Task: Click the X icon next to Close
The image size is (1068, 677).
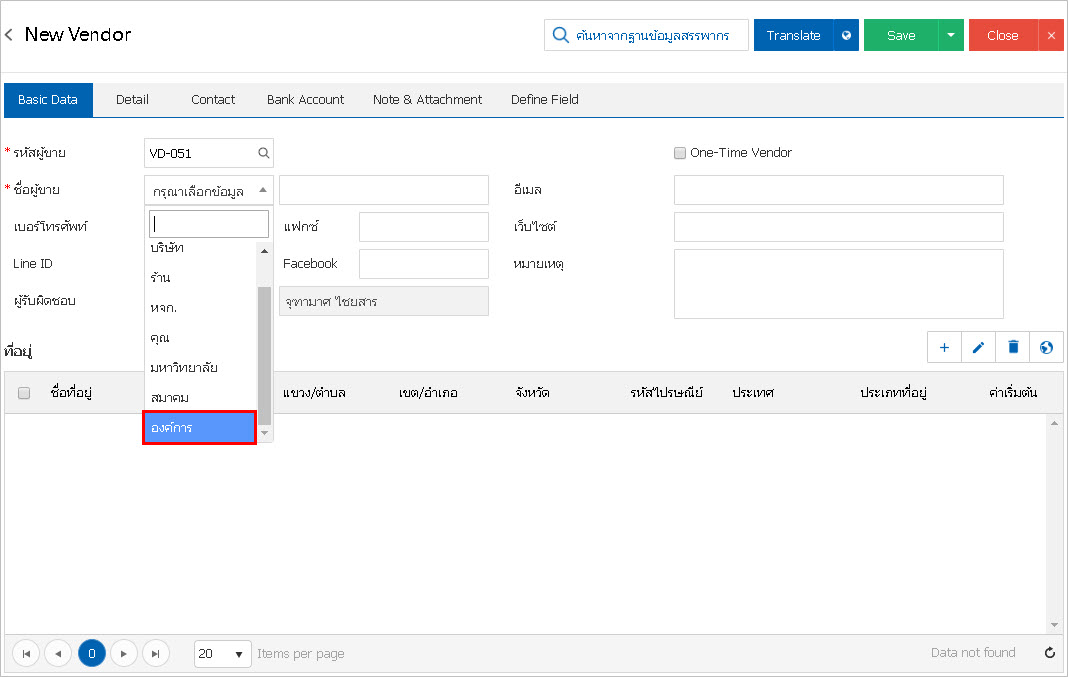Action: 1051,35
